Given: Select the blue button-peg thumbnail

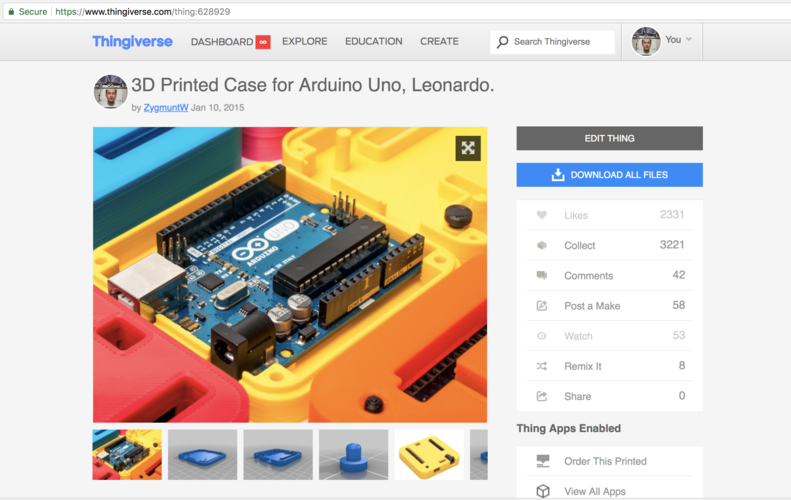Looking at the screenshot, I should pos(354,455).
